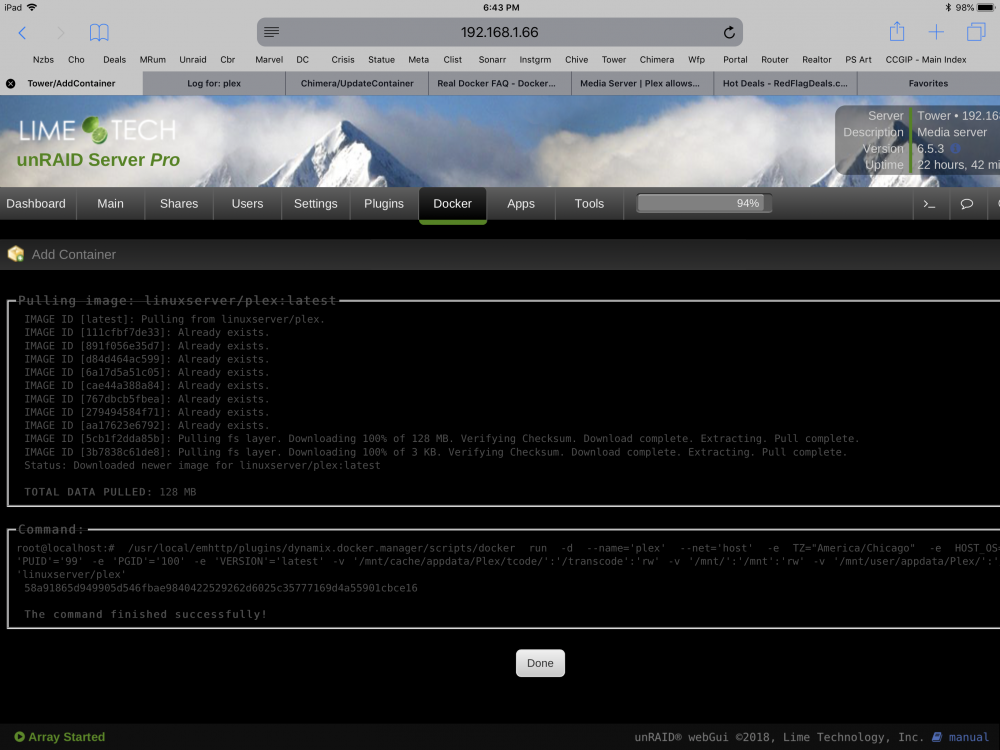Open the Tools menu item

[x=589, y=203]
